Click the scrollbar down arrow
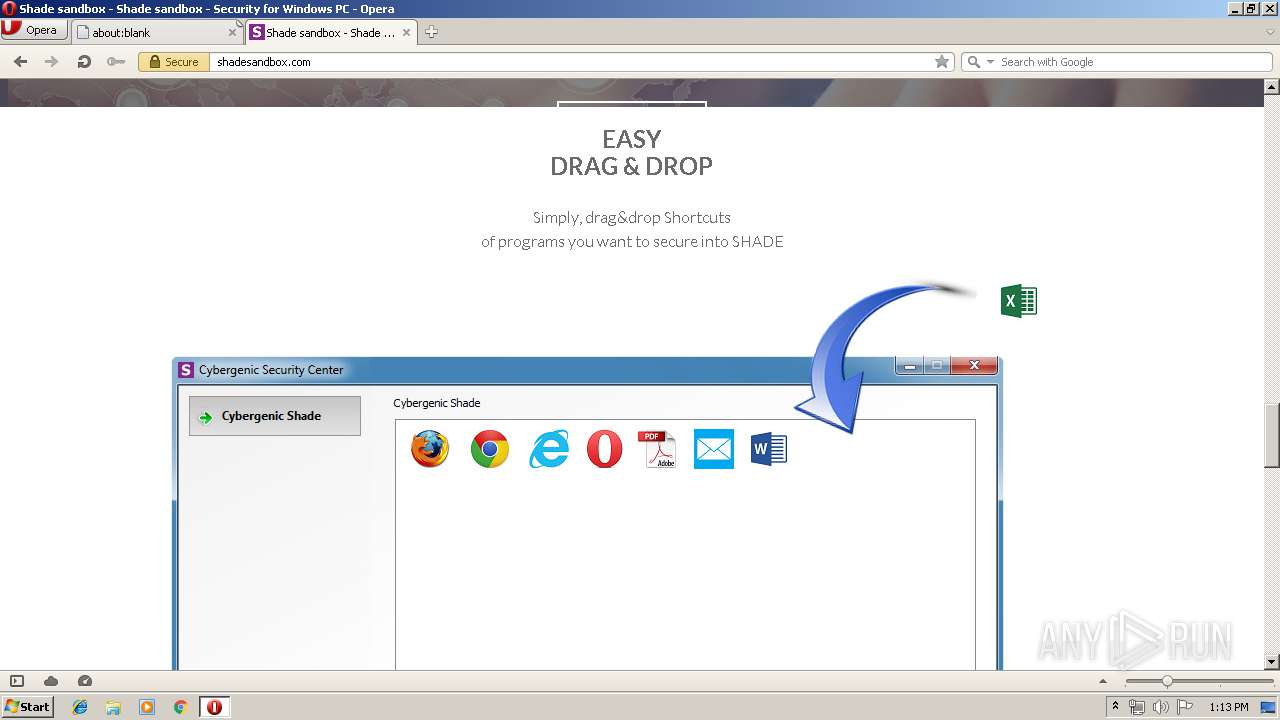The image size is (1280, 720). tap(1272, 661)
